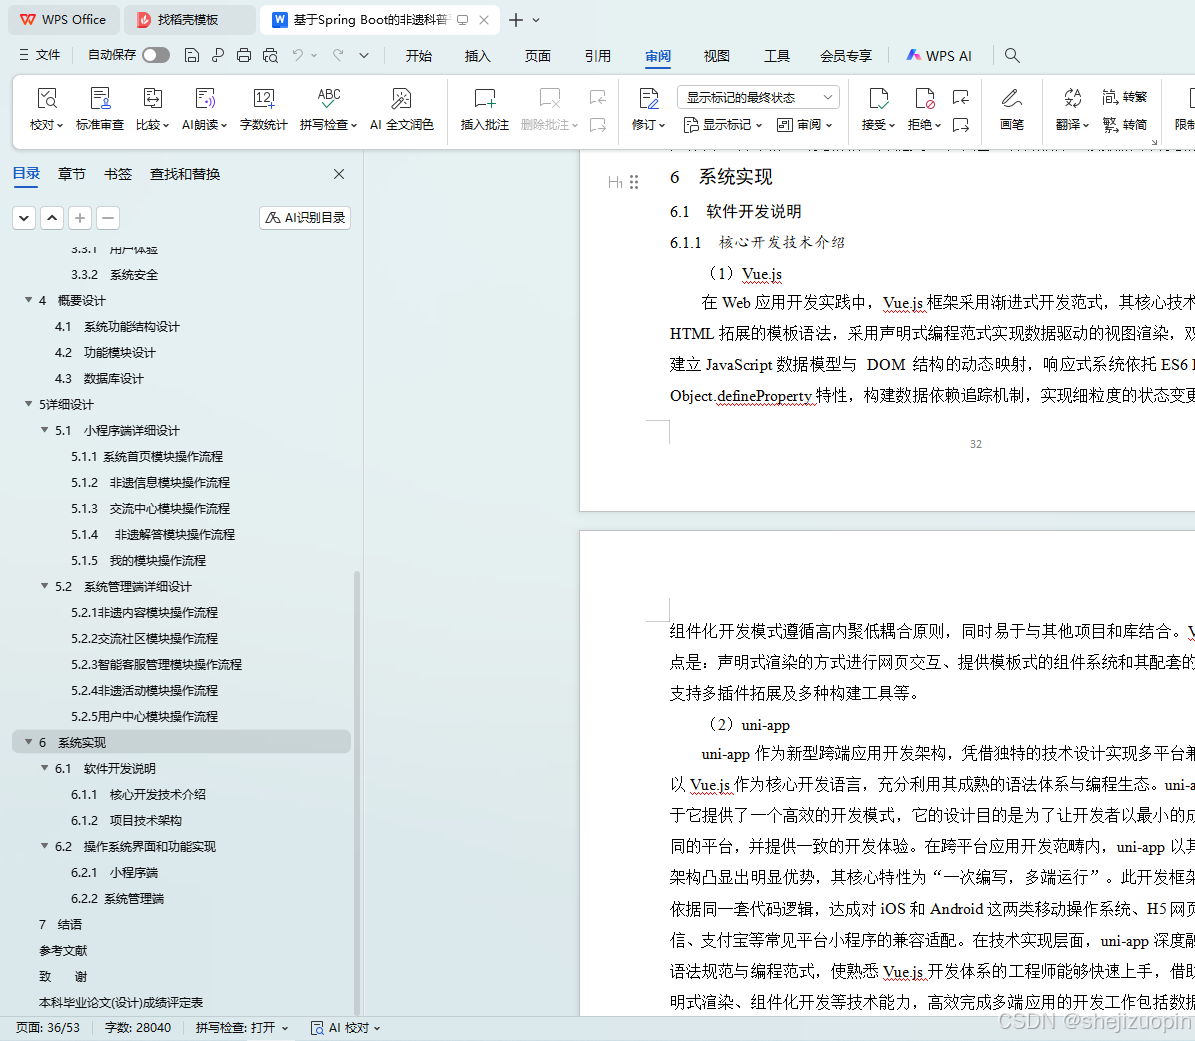Select 5.1.3 交流中心模块操作流程 entry

pos(150,508)
